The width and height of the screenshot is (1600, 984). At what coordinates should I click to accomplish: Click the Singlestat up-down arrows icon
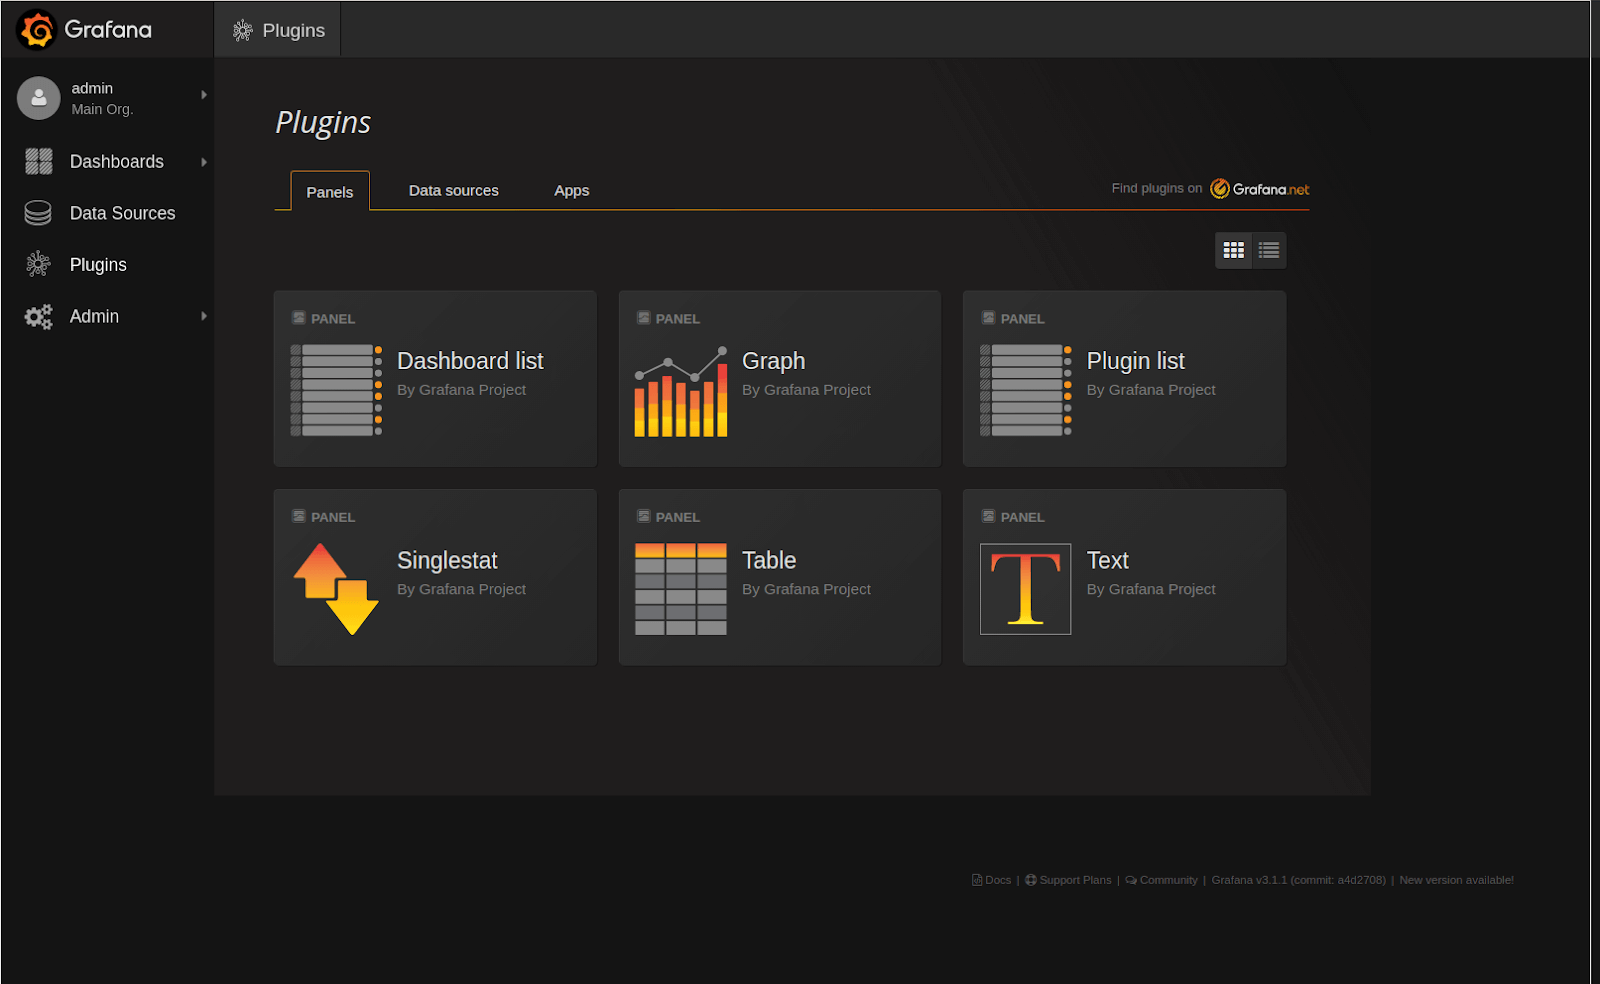click(336, 589)
